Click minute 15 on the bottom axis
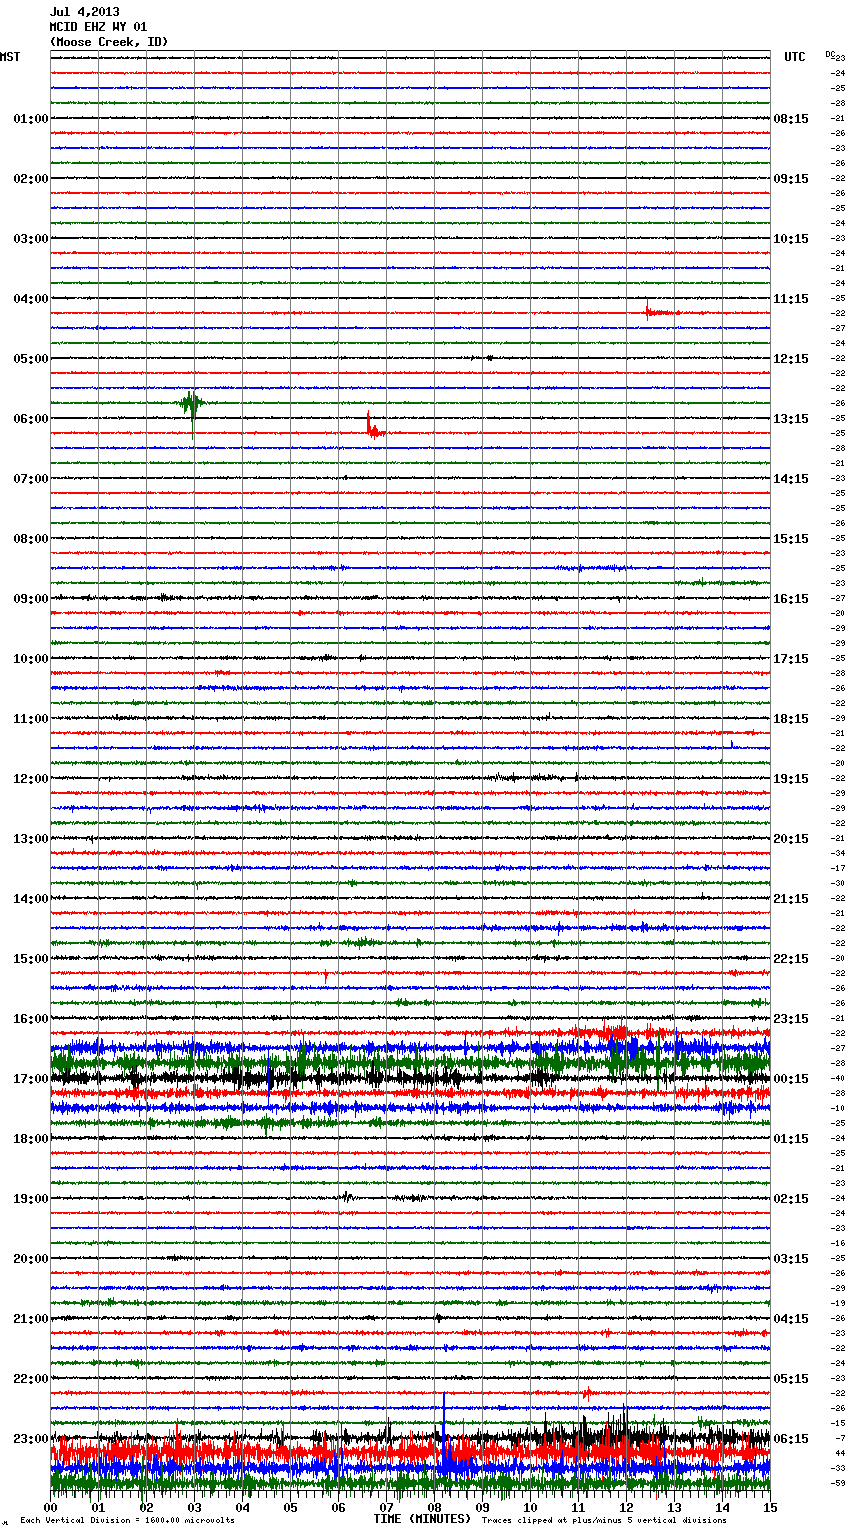 point(770,1507)
